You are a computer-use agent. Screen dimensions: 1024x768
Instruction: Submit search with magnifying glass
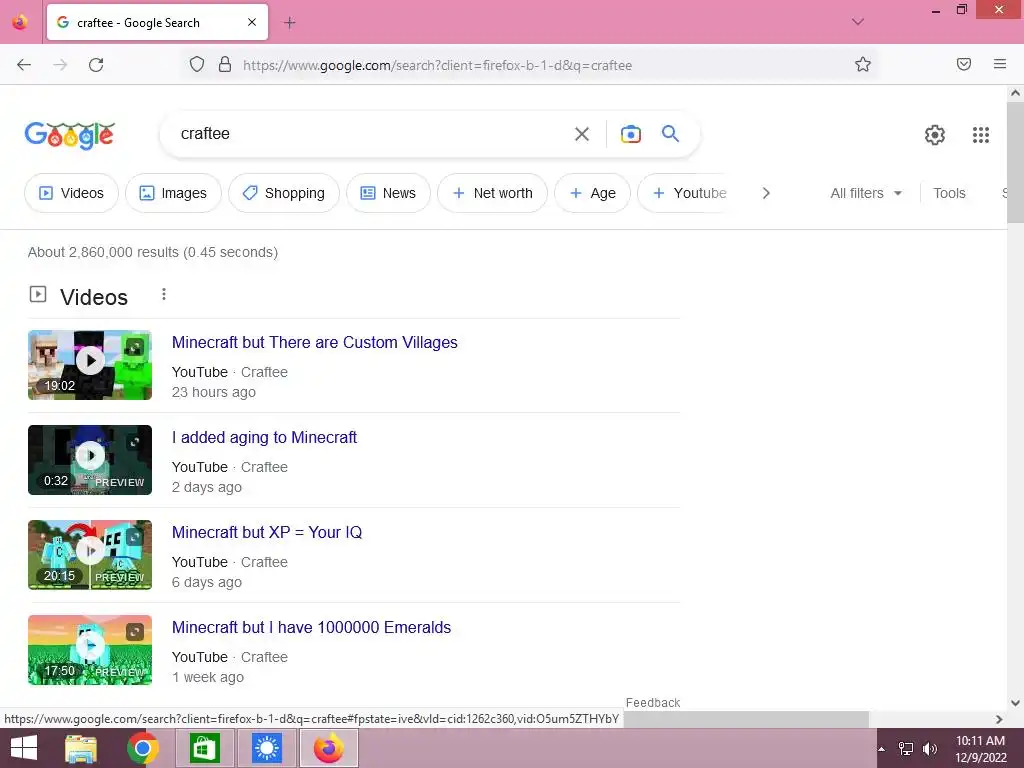pyautogui.click(x=670, y=134)
